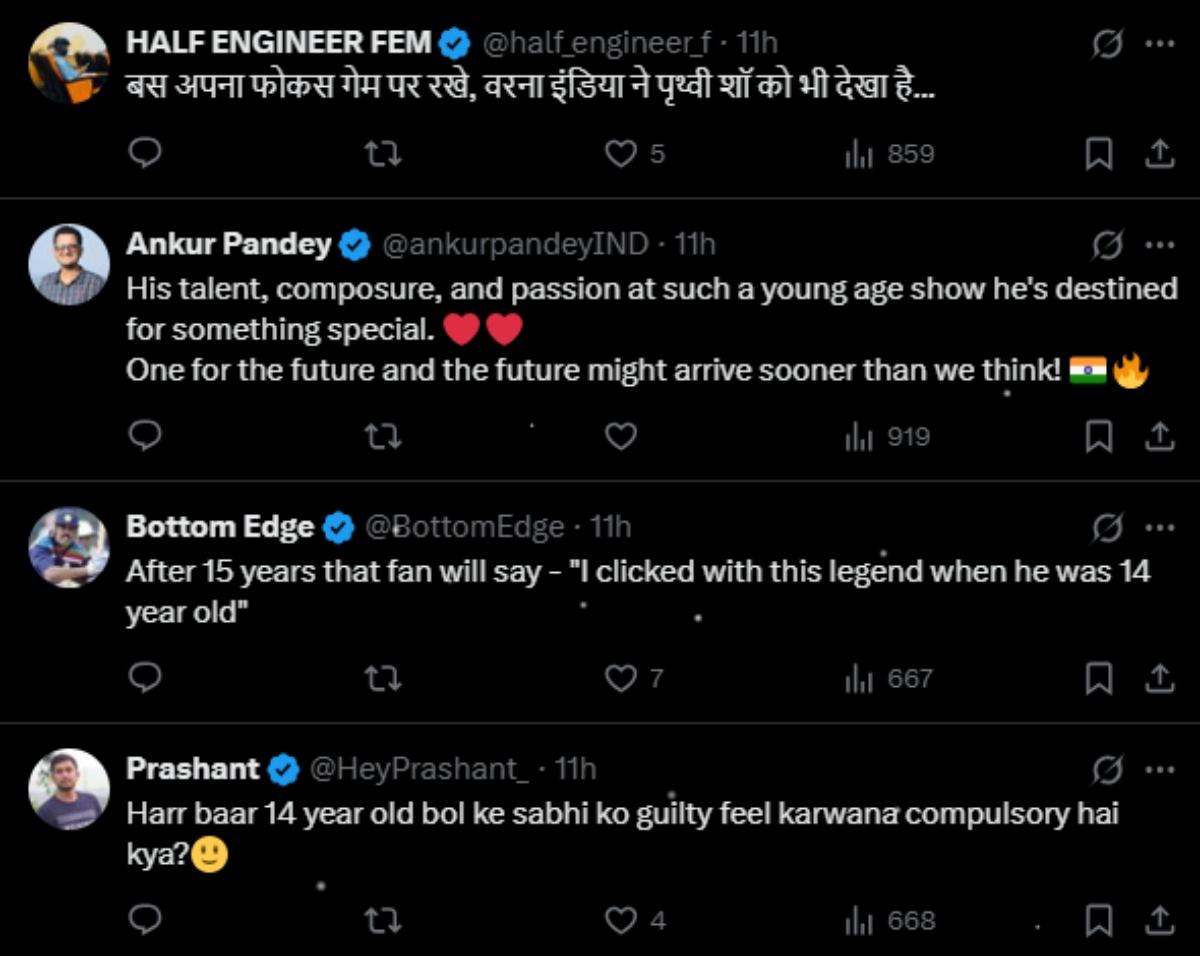Share Ankur Pandey's tweet
The width and height of the screenshot is (1200, 956).
click(1159, 437)
